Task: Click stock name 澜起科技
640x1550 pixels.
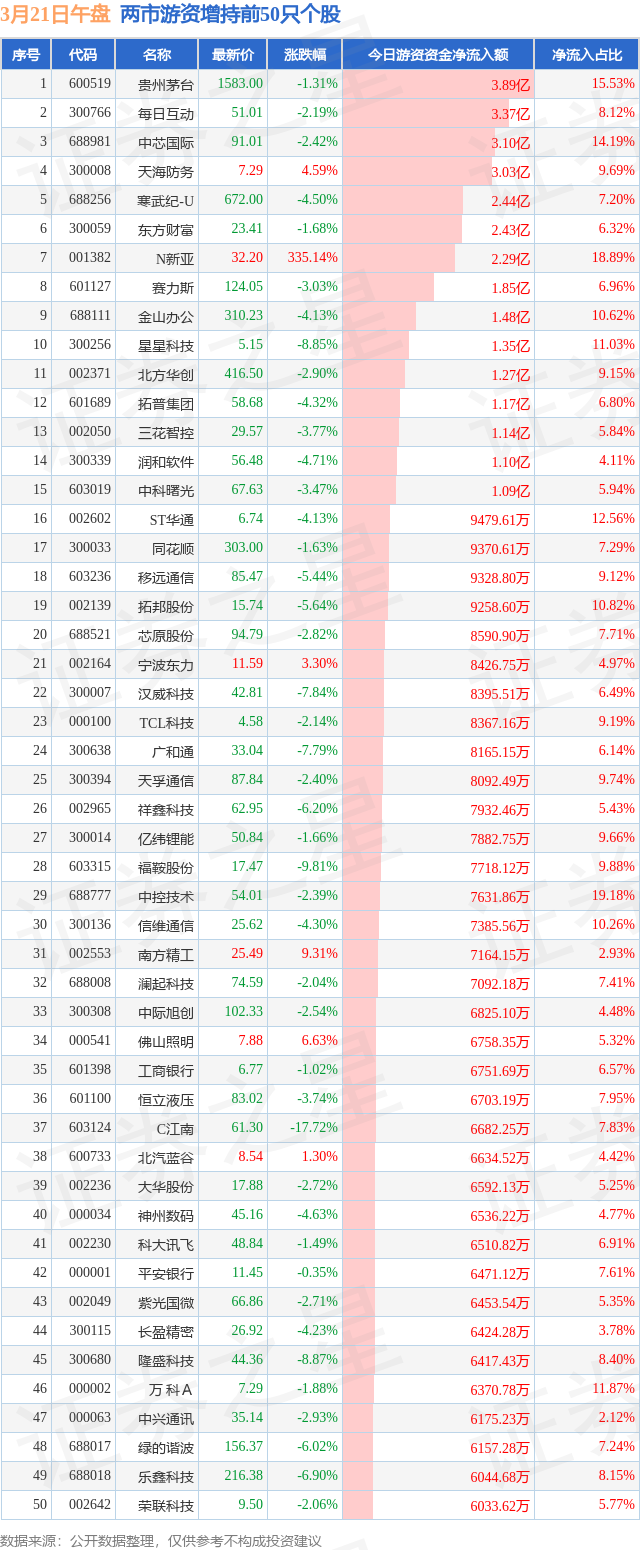Action: [x=166, y=984]
